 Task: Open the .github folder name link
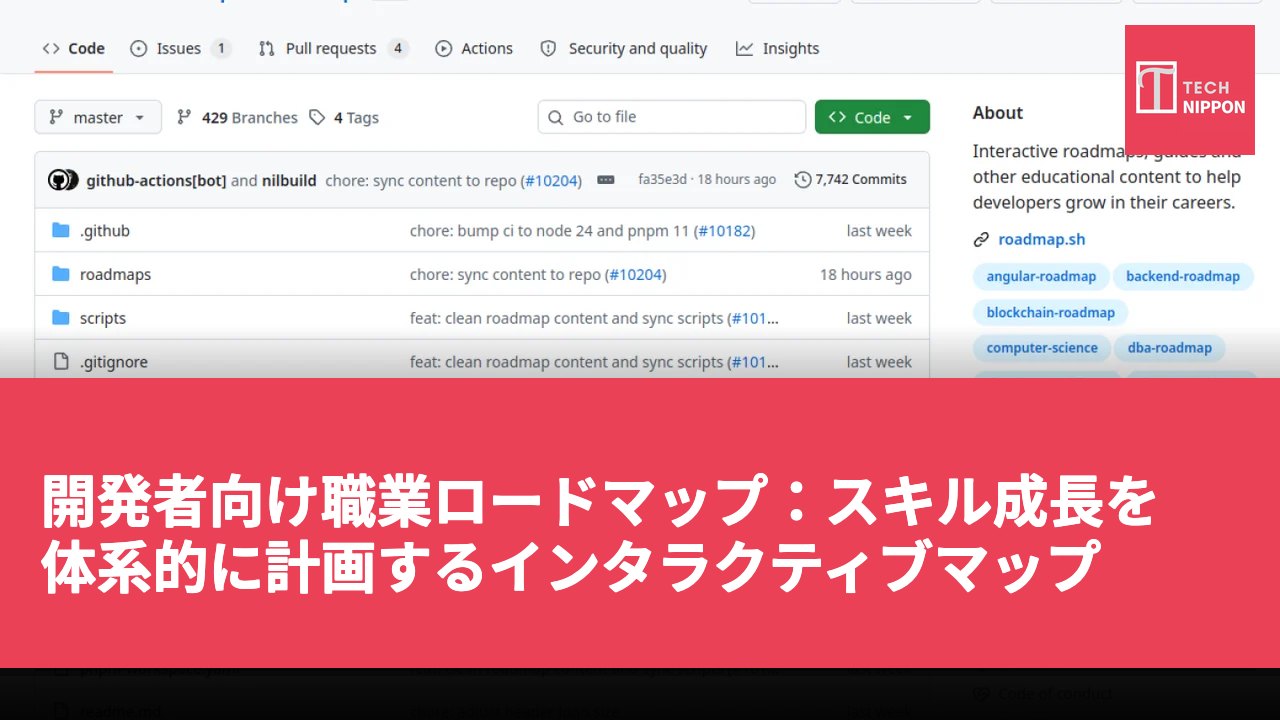pos(105,231)
